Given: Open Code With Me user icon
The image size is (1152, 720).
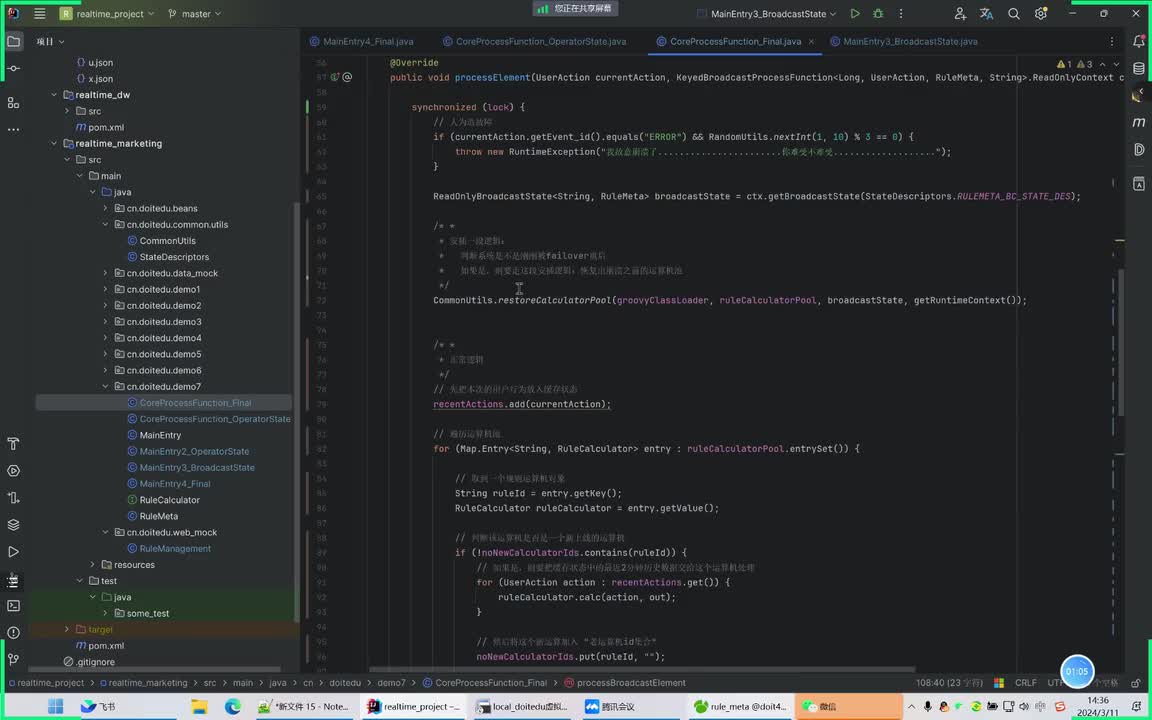Looking at the screenshot, I should pyautogui.click(x=960, y=13).
